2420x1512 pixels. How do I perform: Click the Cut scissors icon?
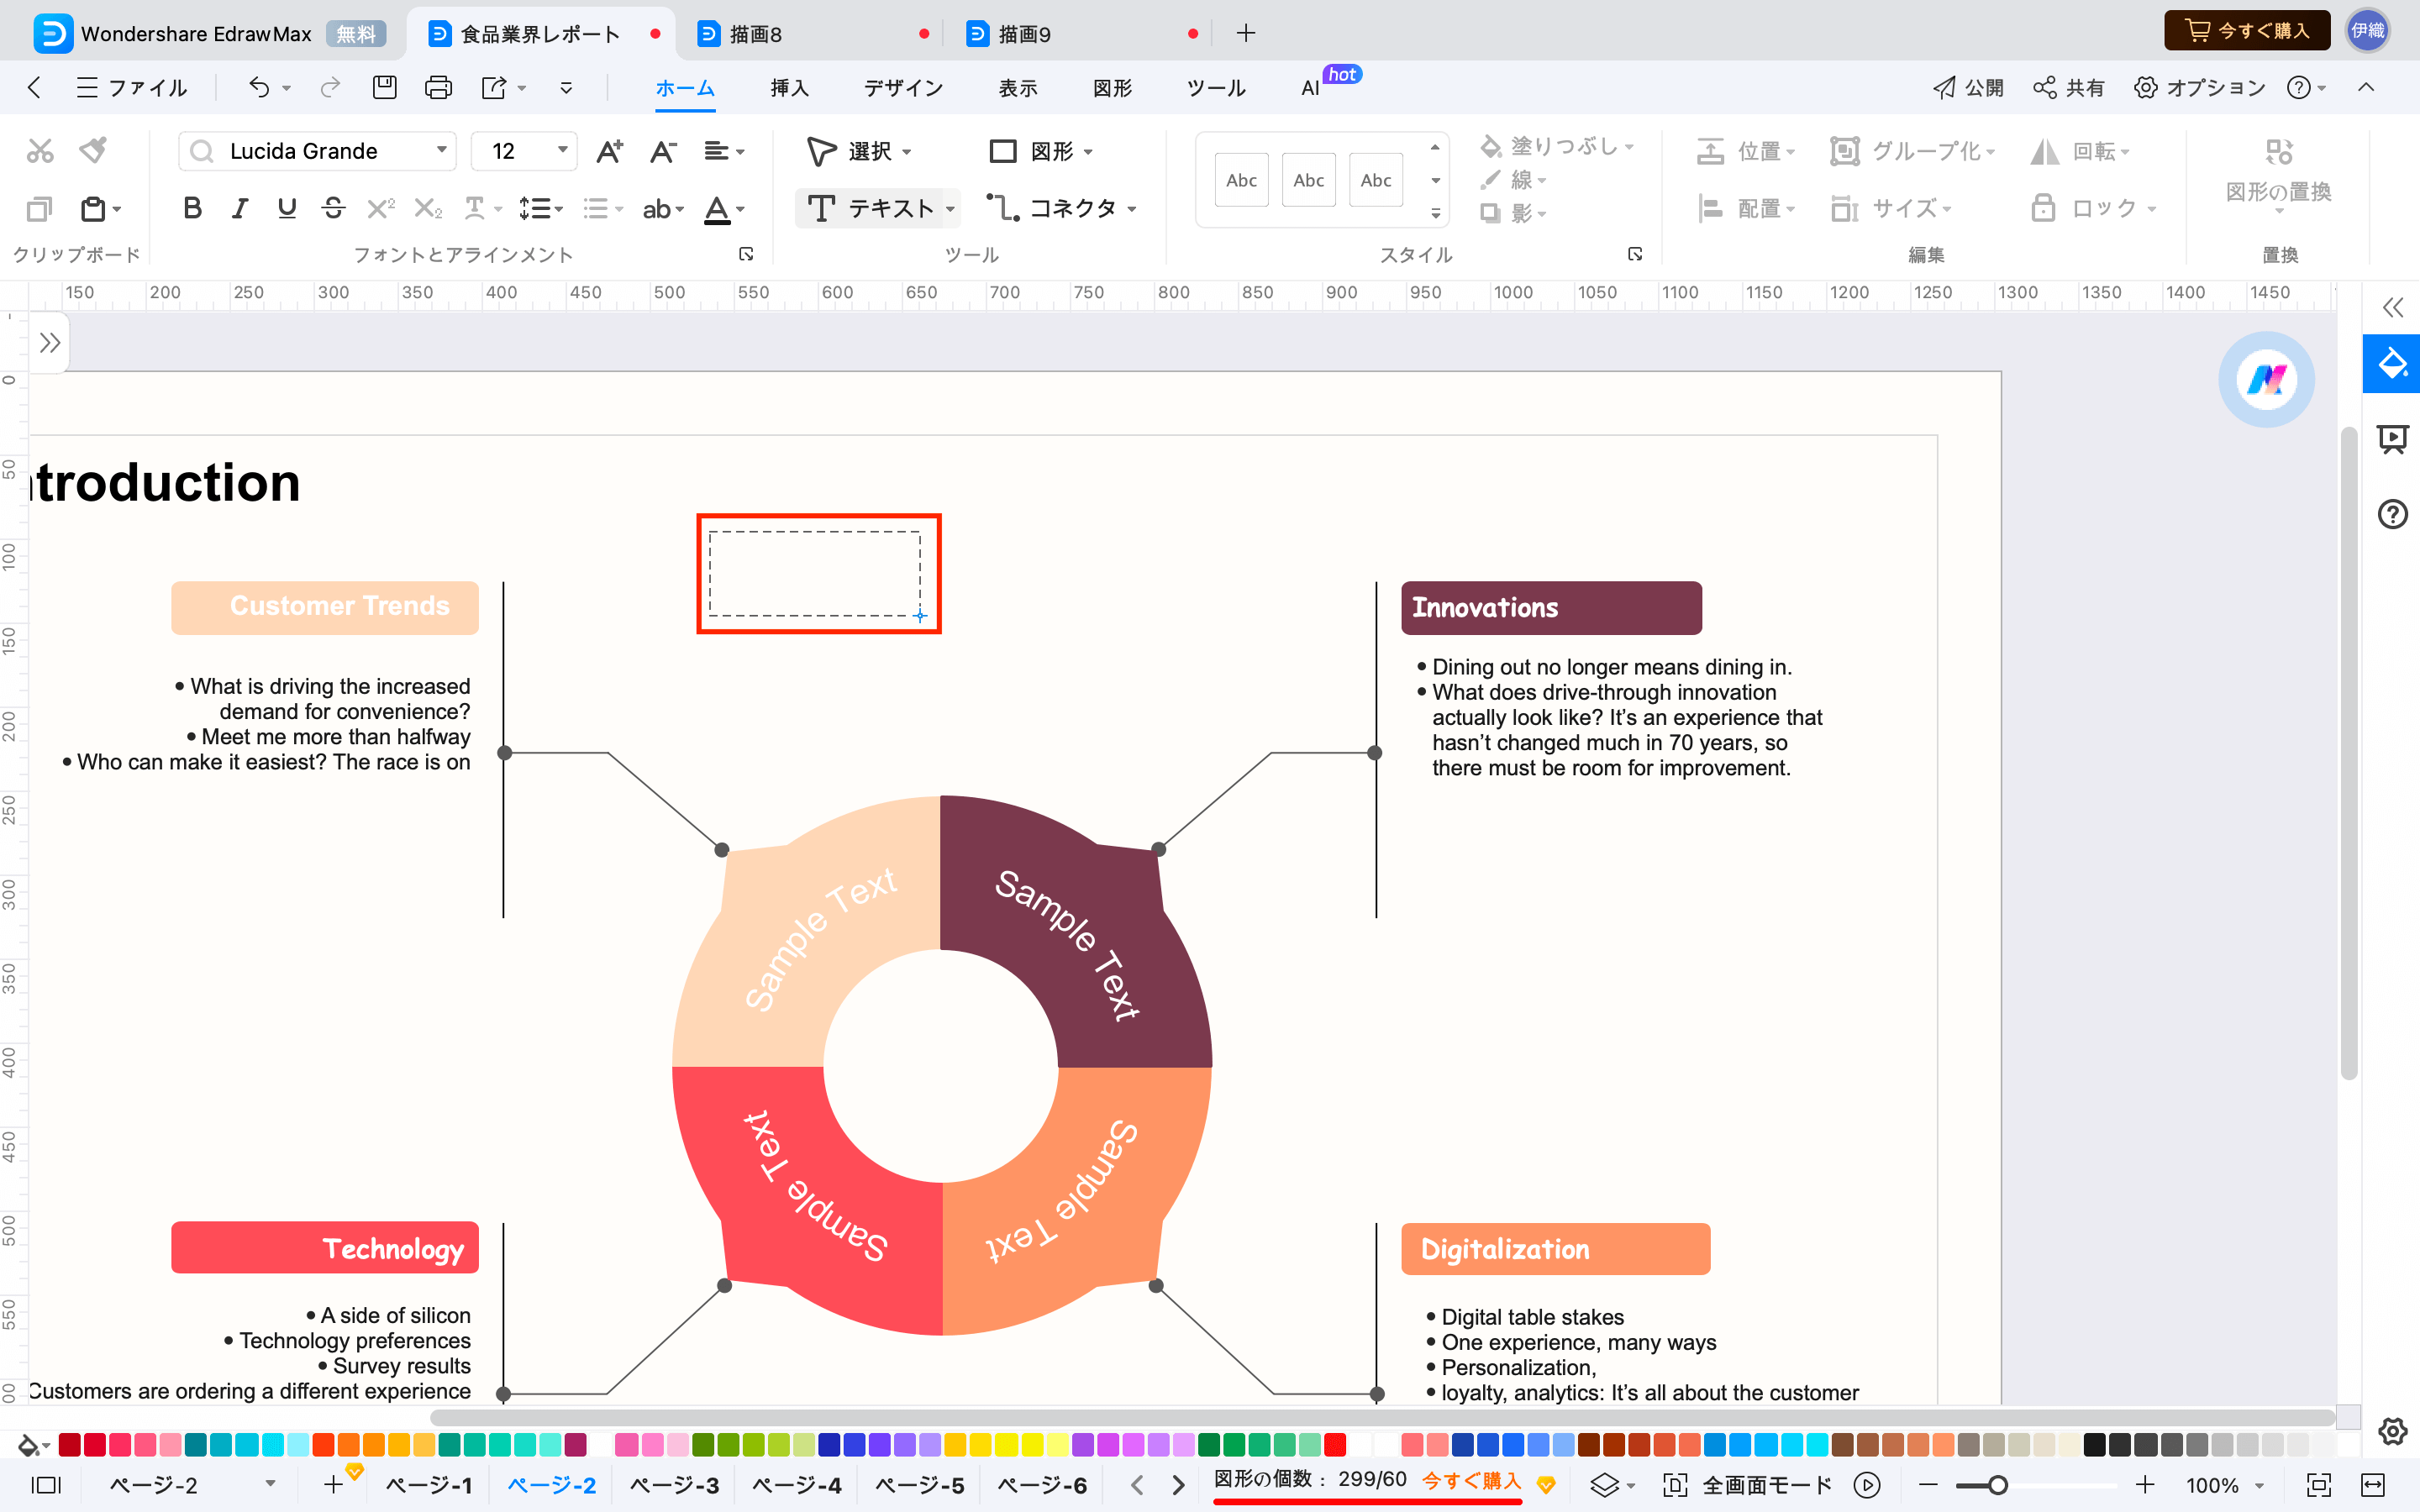[40, 151]
